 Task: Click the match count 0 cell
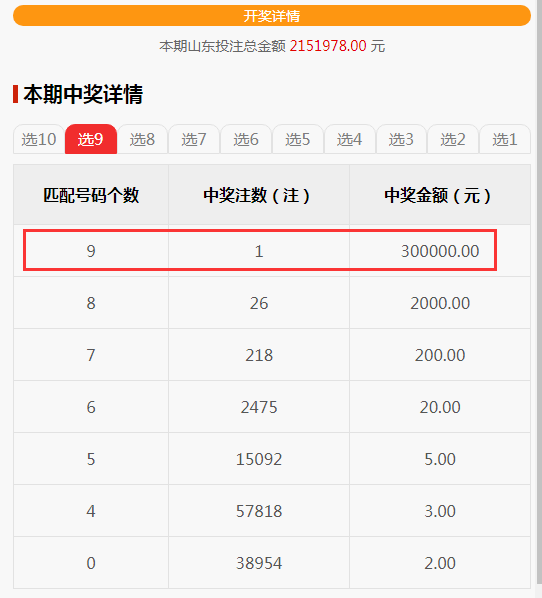[x=91, y=563]
